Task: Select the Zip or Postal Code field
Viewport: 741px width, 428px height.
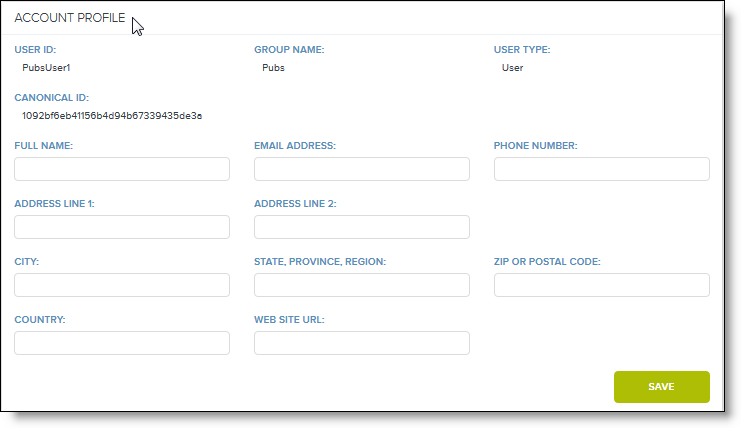Action: [602, 285]
